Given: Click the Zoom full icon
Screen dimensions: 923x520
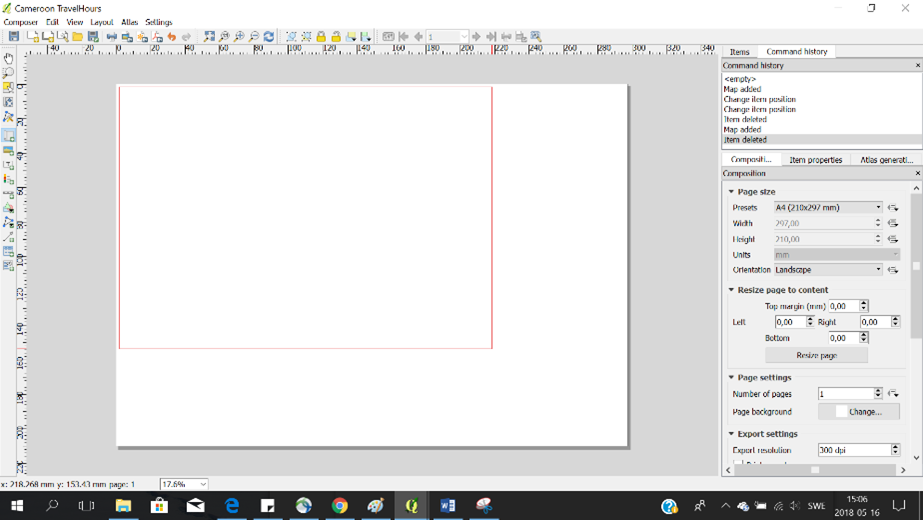Looking at the screenshot, I should tap(209, 37).
